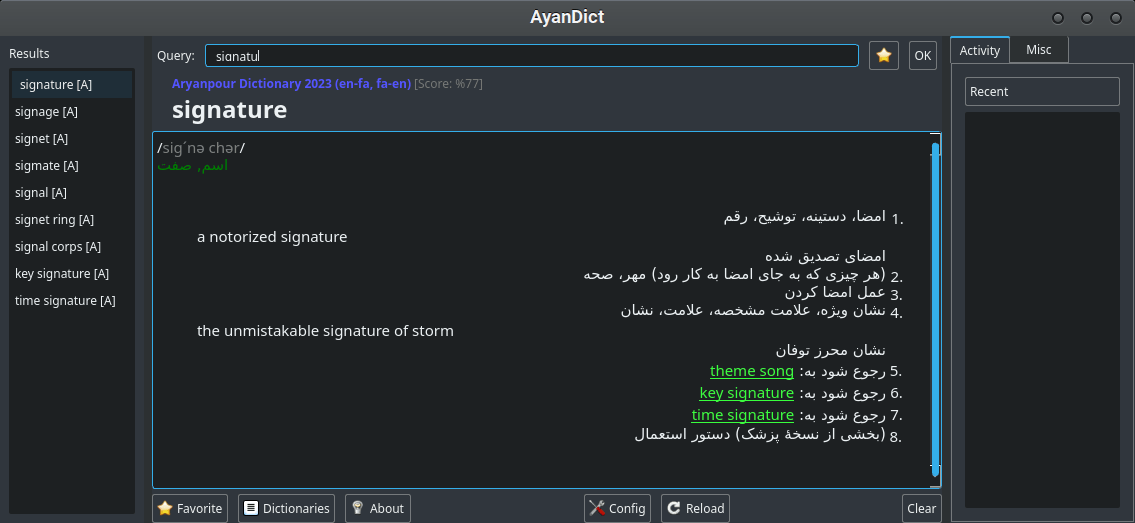Click the pronunciation text /sig´nə chər/
Image resolution: width=1135 pixels, height=523 pixels.
[x=201, y=148]
